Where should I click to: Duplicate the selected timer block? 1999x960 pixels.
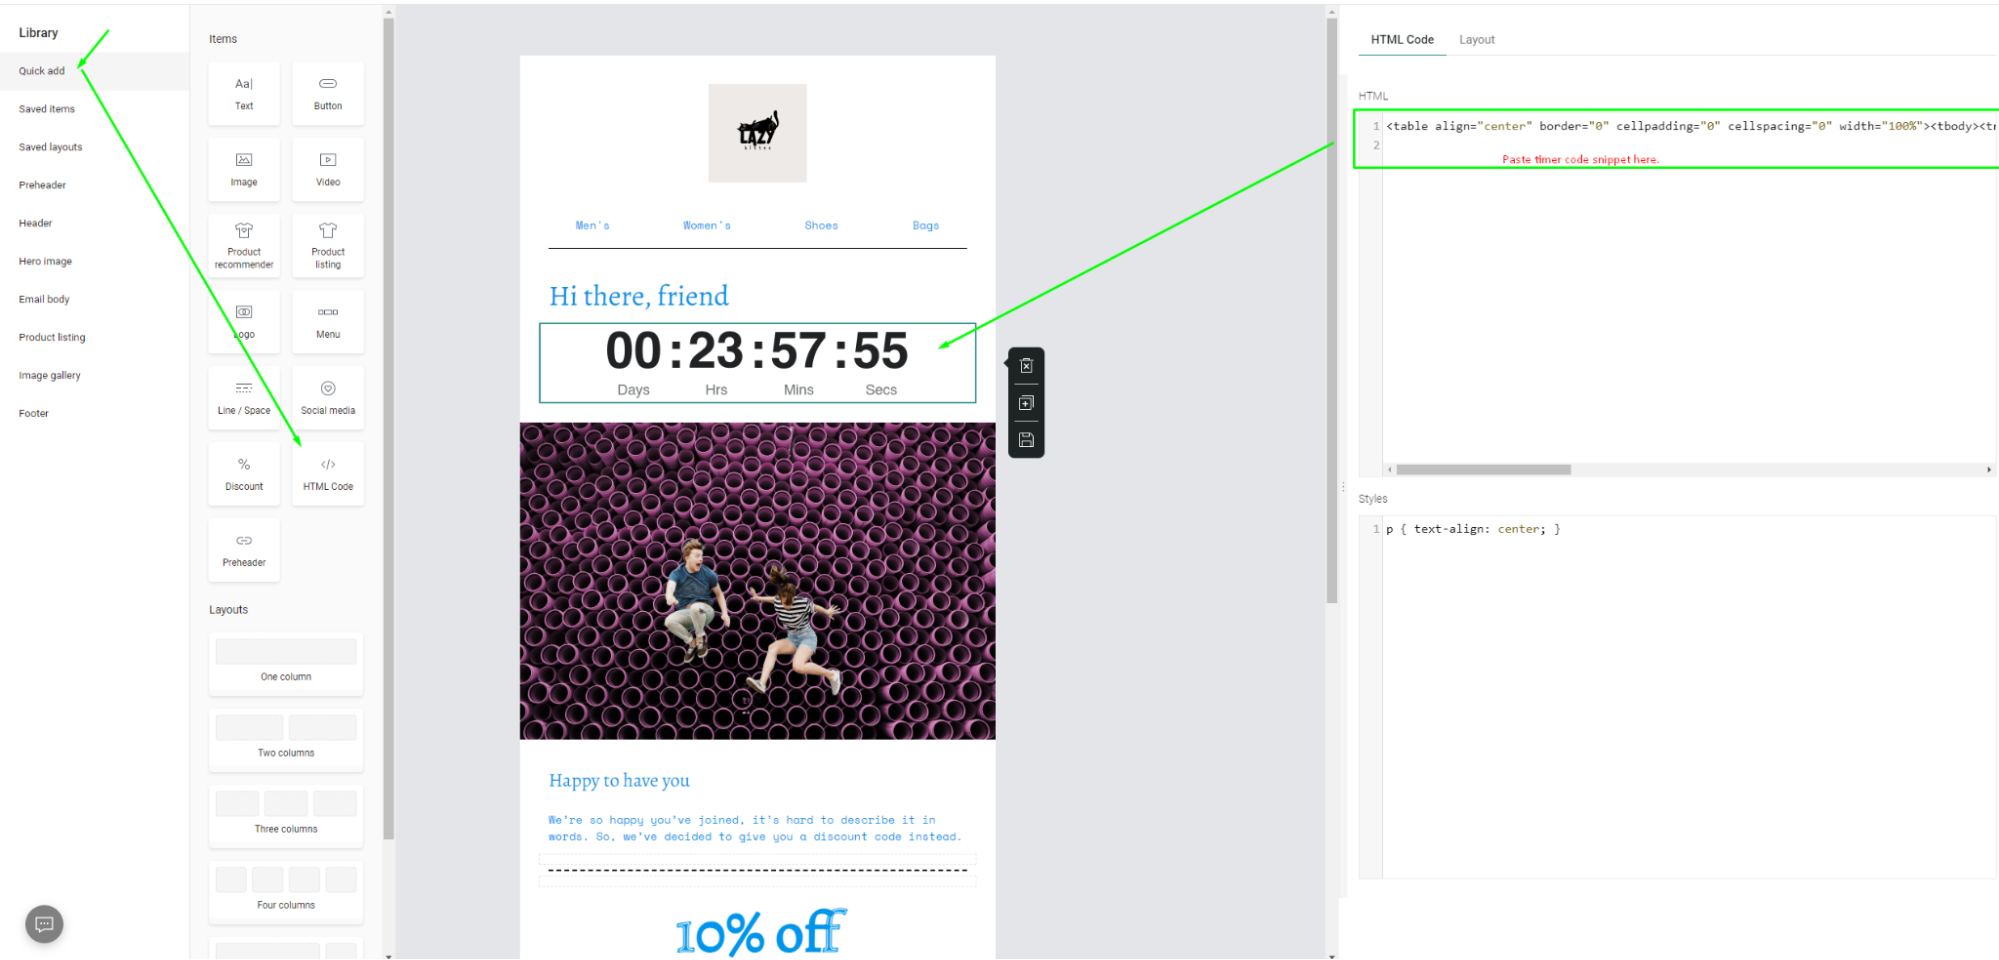[1026, 402]
